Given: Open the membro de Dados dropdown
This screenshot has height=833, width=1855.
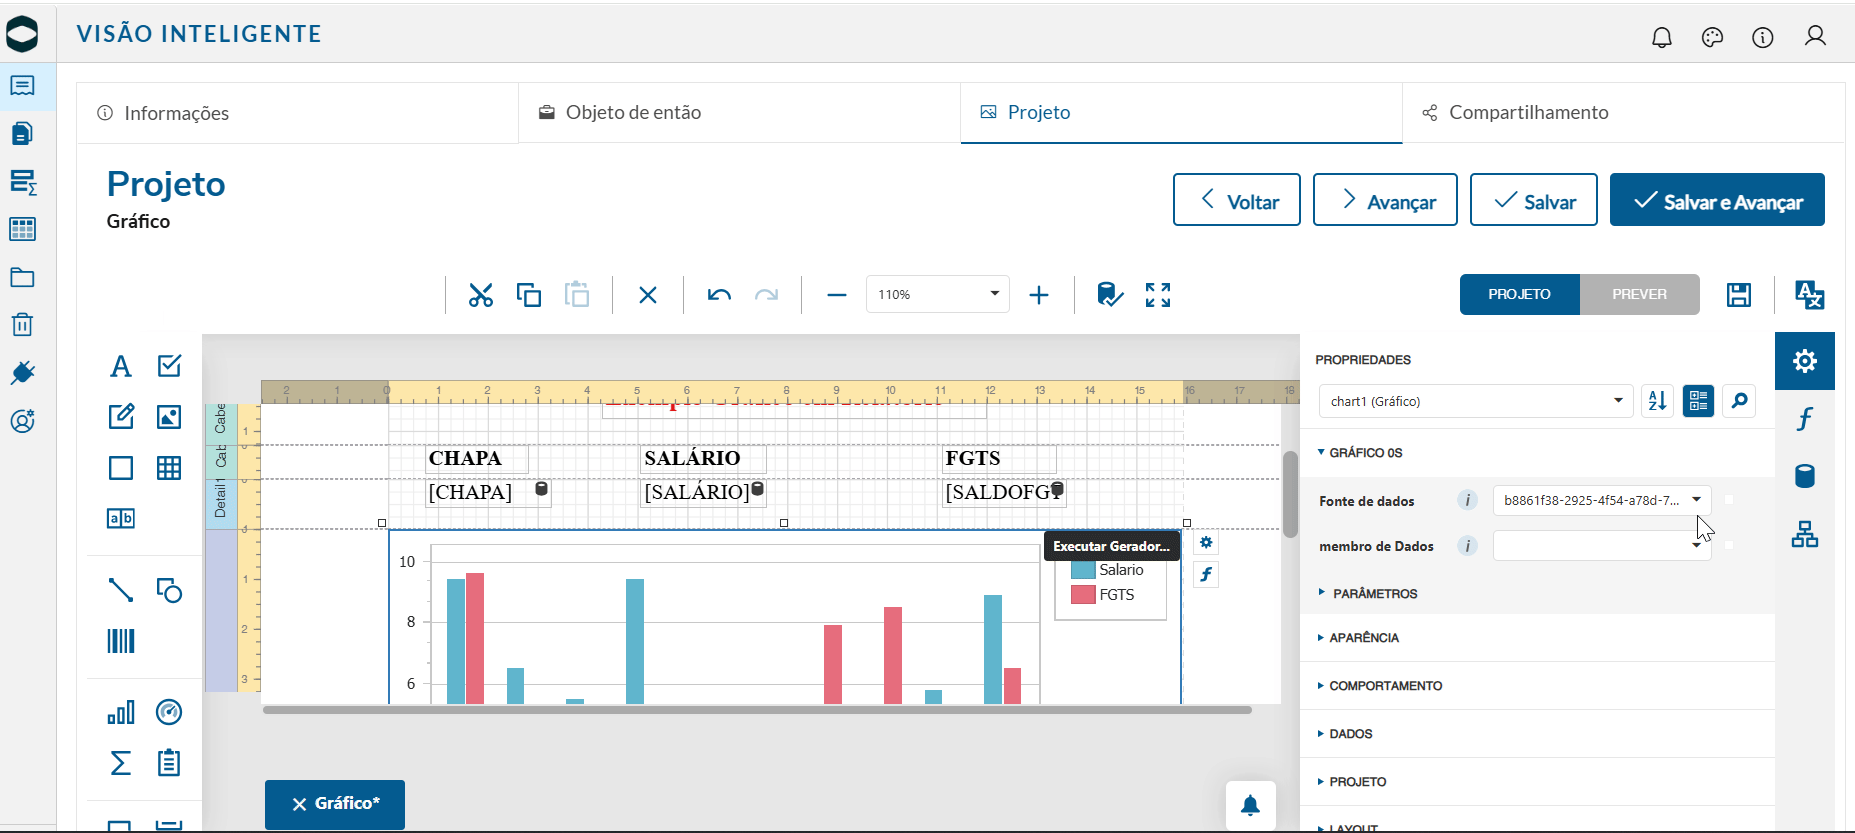Looking at the screenshot, I should 1602,545.
